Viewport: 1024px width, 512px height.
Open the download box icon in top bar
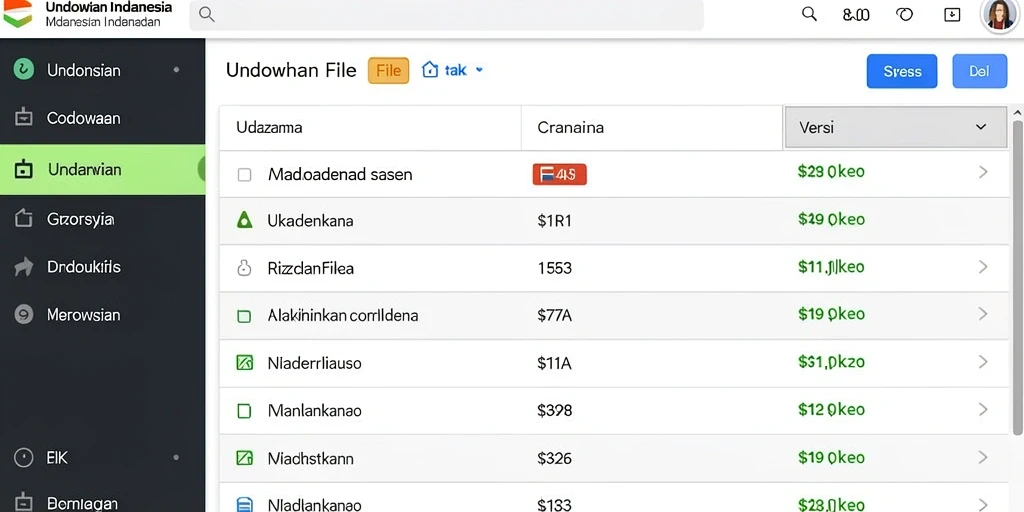(952, 14)
